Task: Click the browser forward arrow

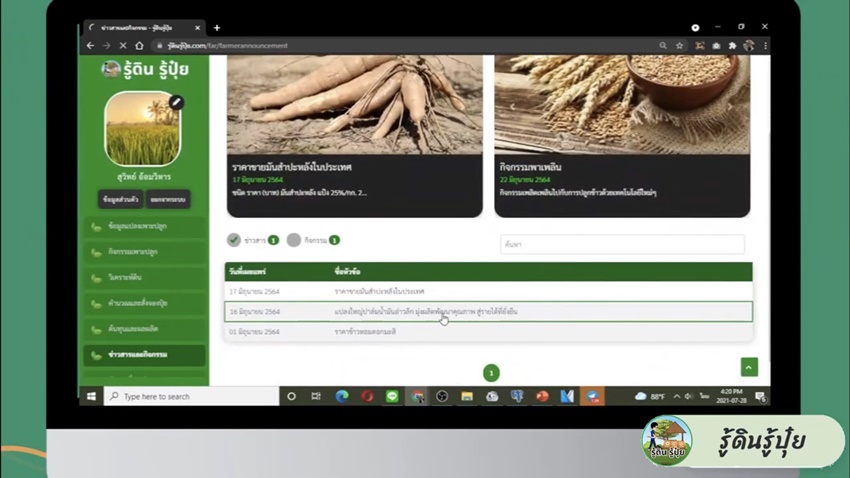Action: pyautogui.click(x=106, y=46)
